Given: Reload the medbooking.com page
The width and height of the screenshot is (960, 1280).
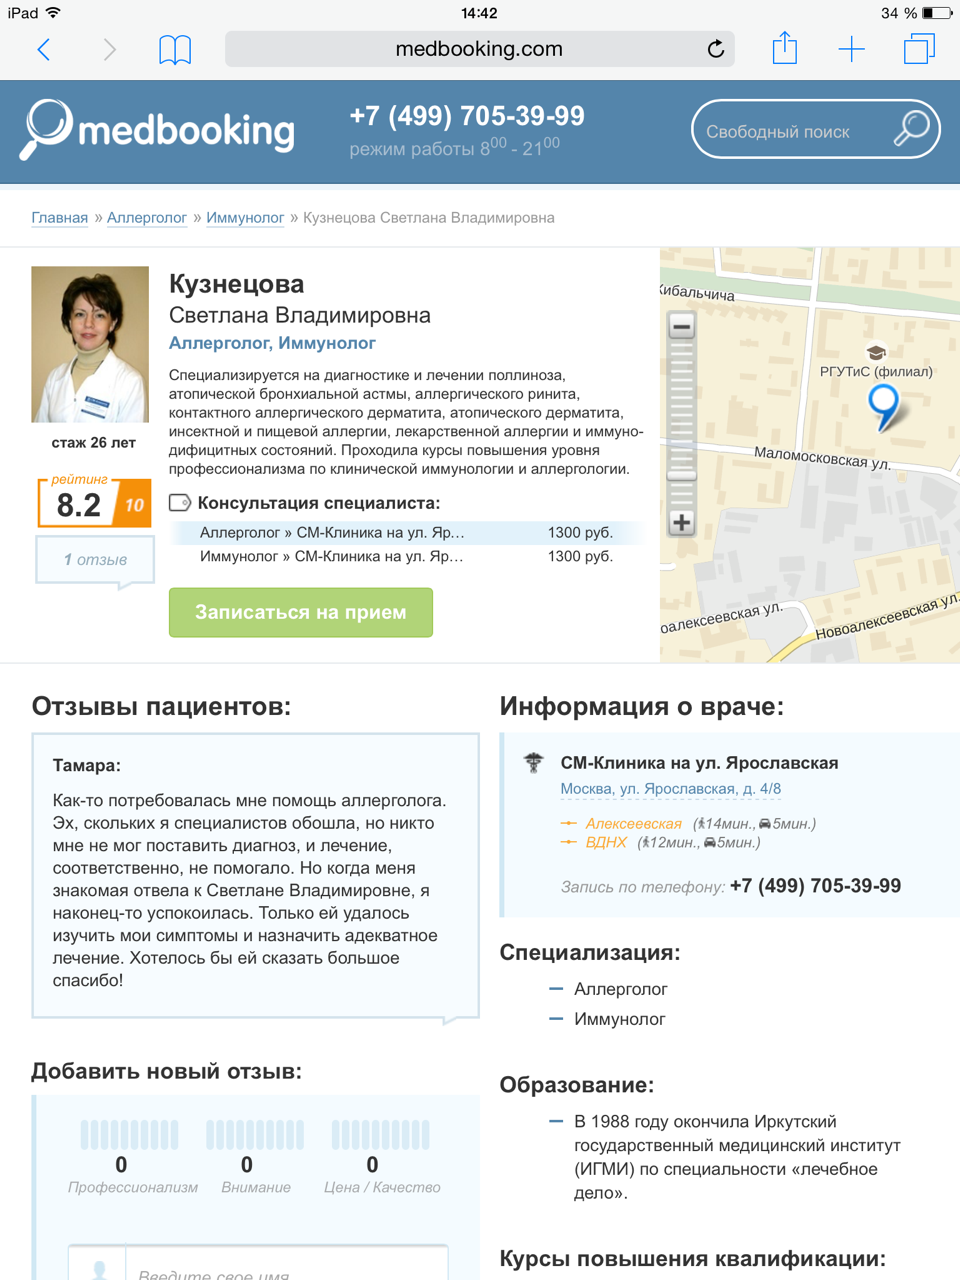Looking at the screenshot, I should (715, 49).
